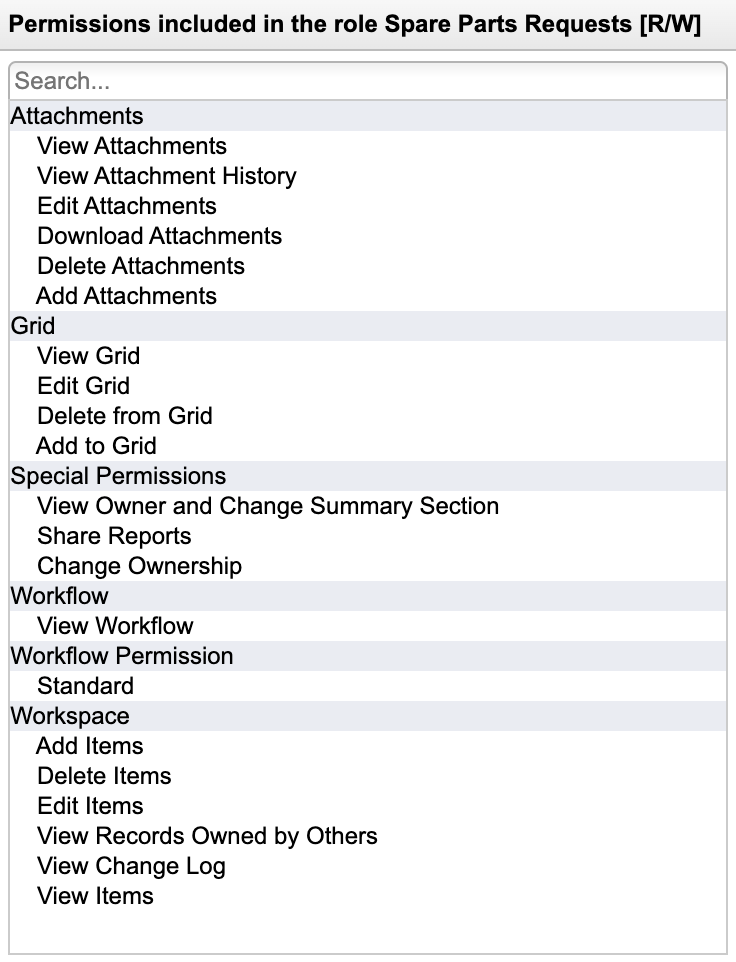Choose Edit Attachments permission
Image resolution: width=736 pixels, height=962 pixels.
tap(127, 206)
